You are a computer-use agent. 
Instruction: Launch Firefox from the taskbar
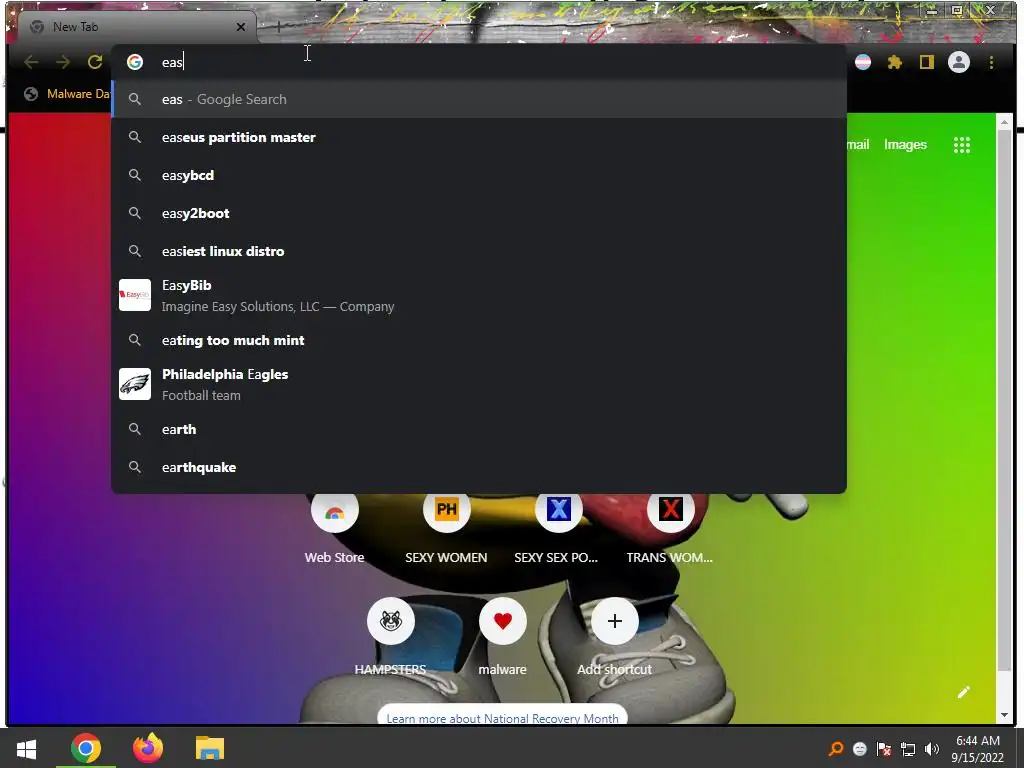pos(148,748)
